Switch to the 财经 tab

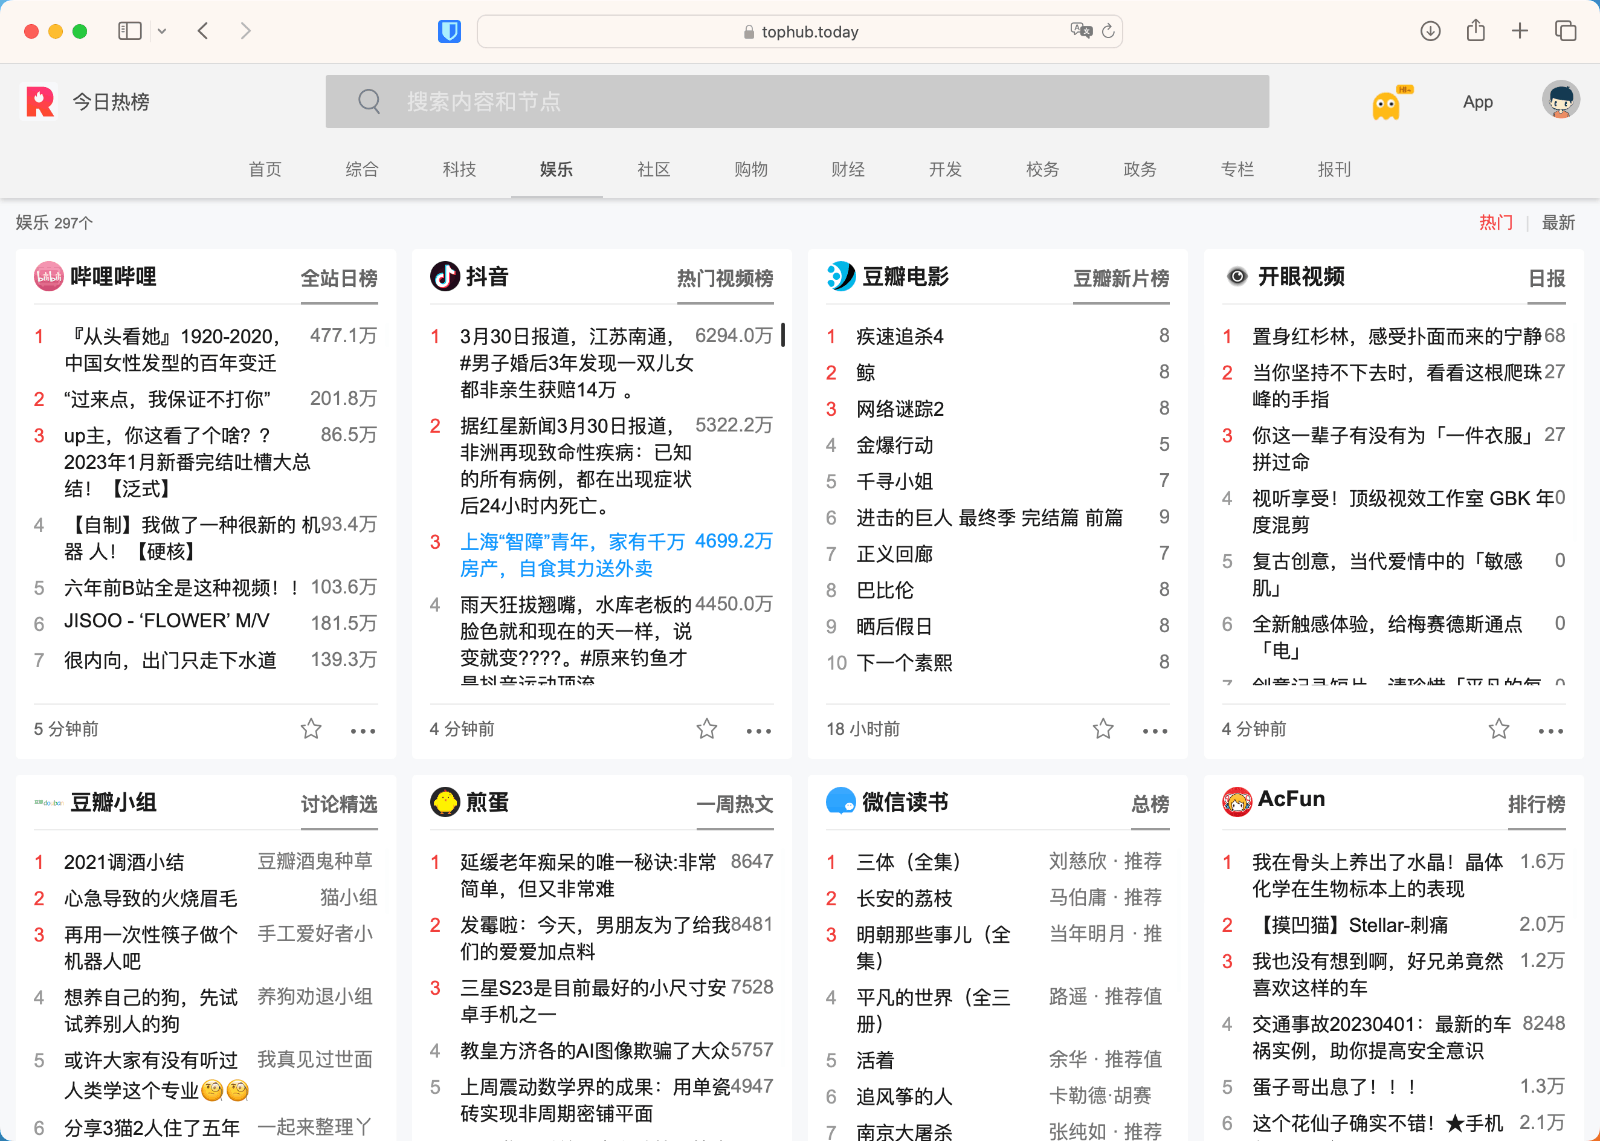tap(847, 169)
